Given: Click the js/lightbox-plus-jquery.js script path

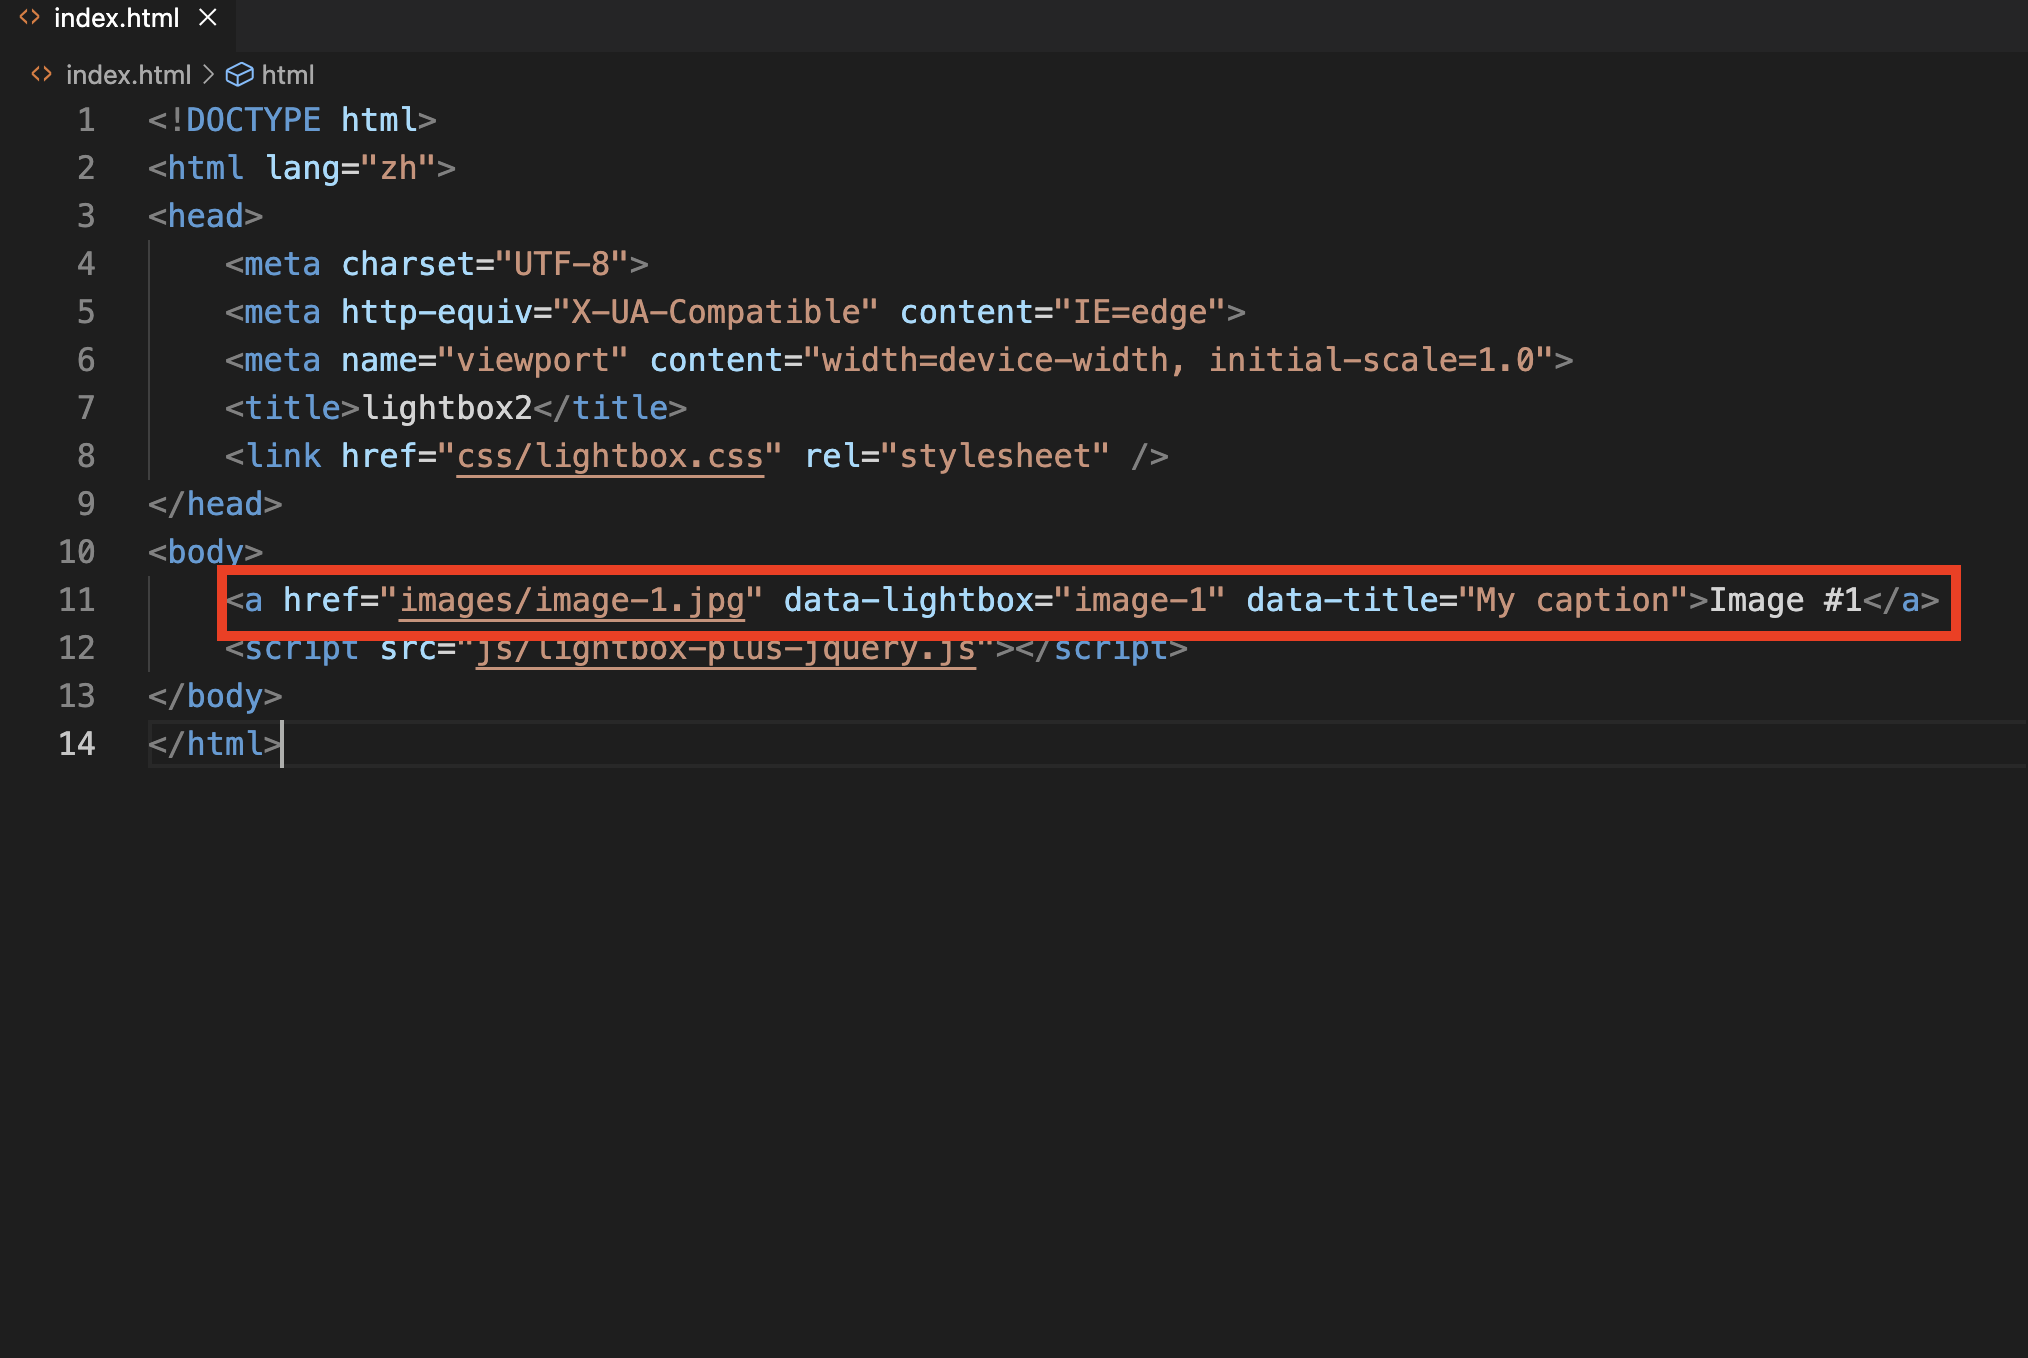Looking at the screenshot, I should pyautogui.click(x=725, y=650).
